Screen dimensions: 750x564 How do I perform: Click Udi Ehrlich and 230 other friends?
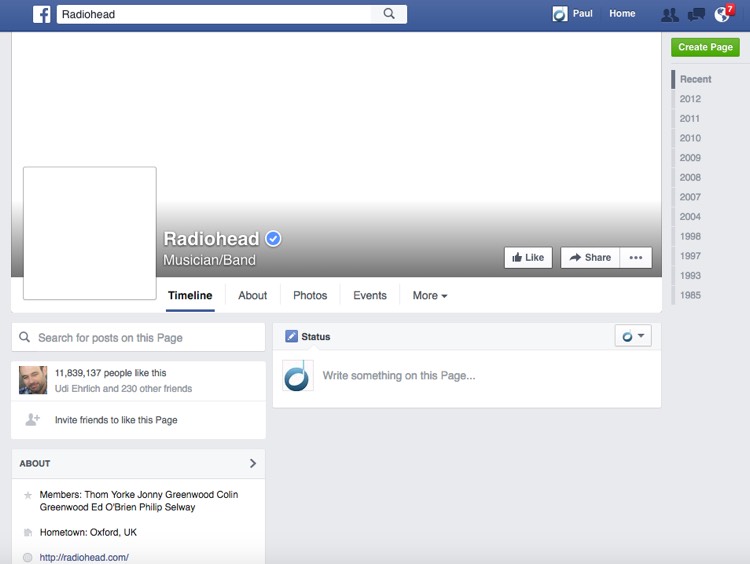click(123, 388)
